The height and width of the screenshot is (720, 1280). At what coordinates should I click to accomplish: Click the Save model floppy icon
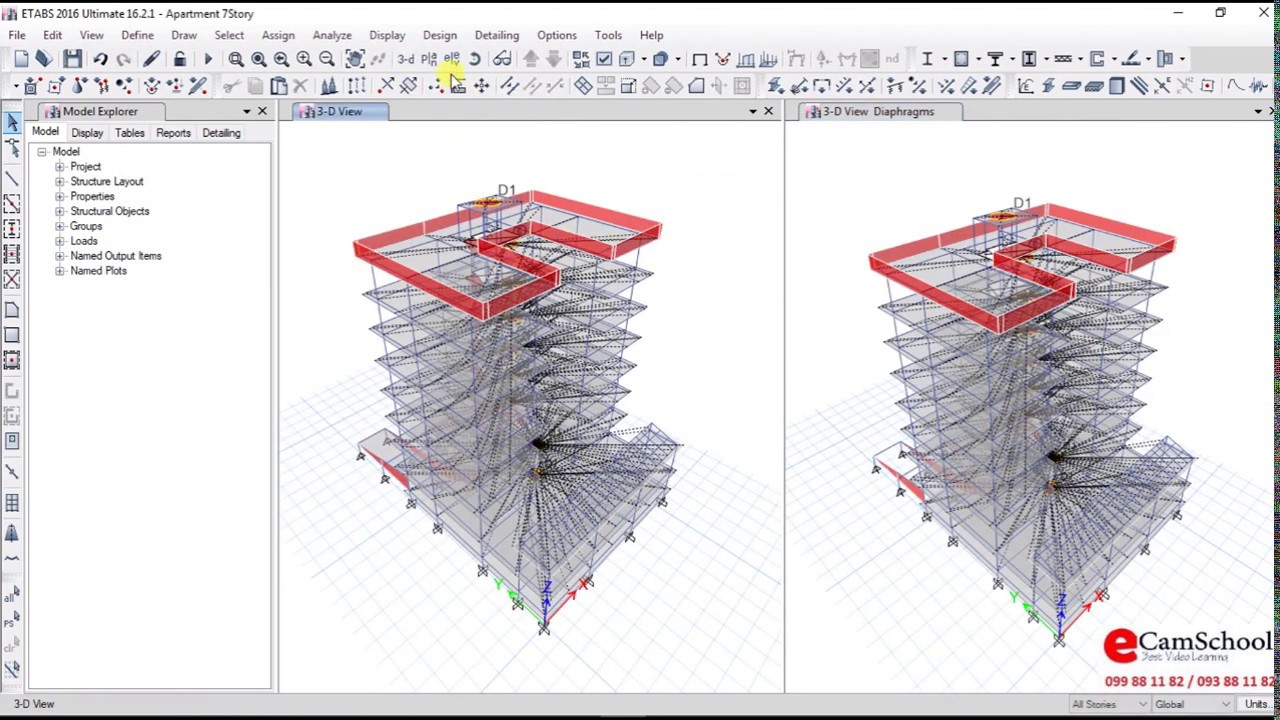(x=72, y=59)
